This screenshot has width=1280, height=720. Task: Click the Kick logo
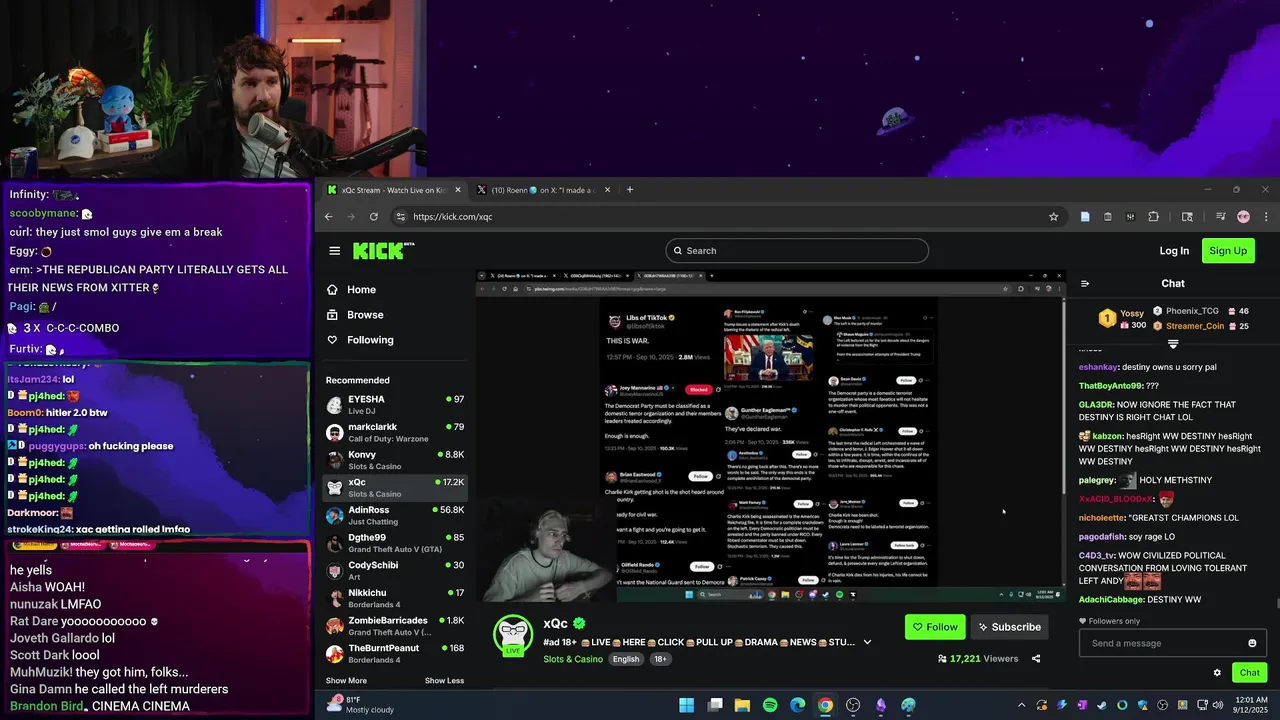point(383,250)
